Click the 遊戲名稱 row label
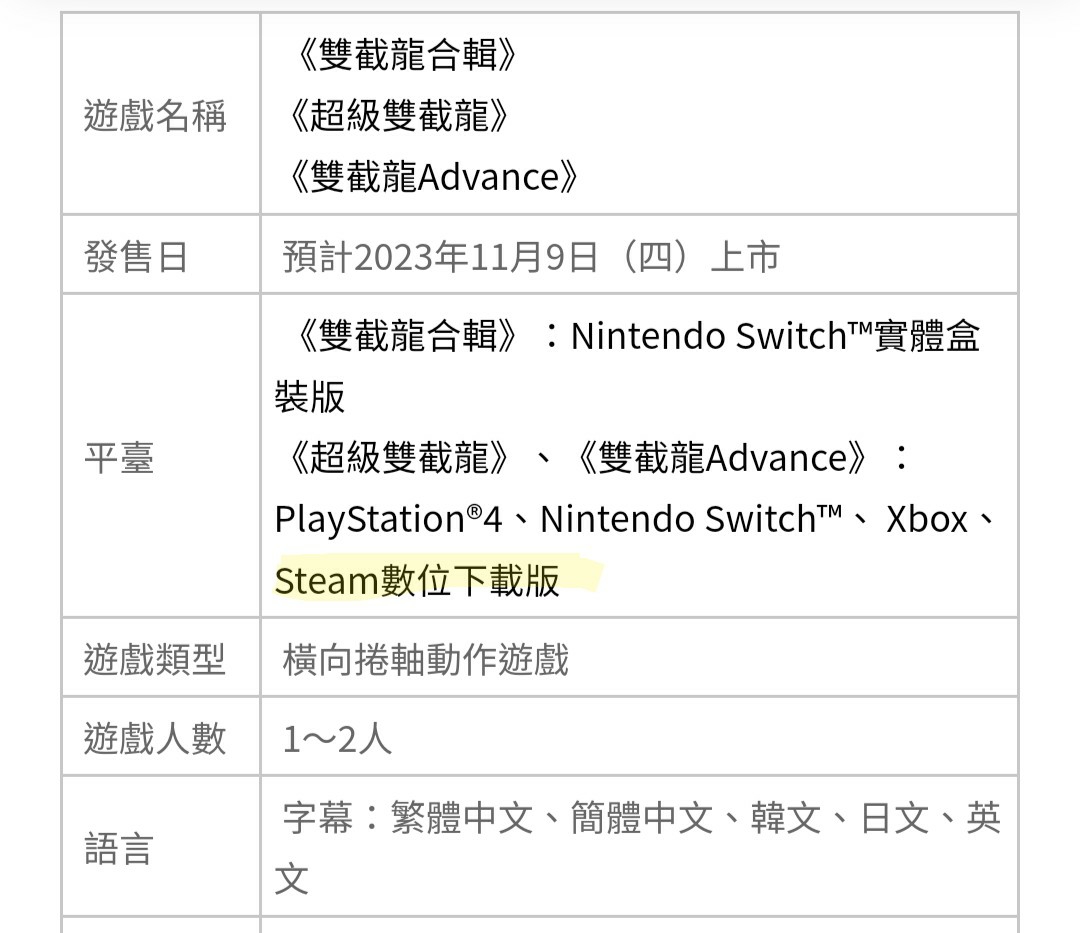 [155, 117]
